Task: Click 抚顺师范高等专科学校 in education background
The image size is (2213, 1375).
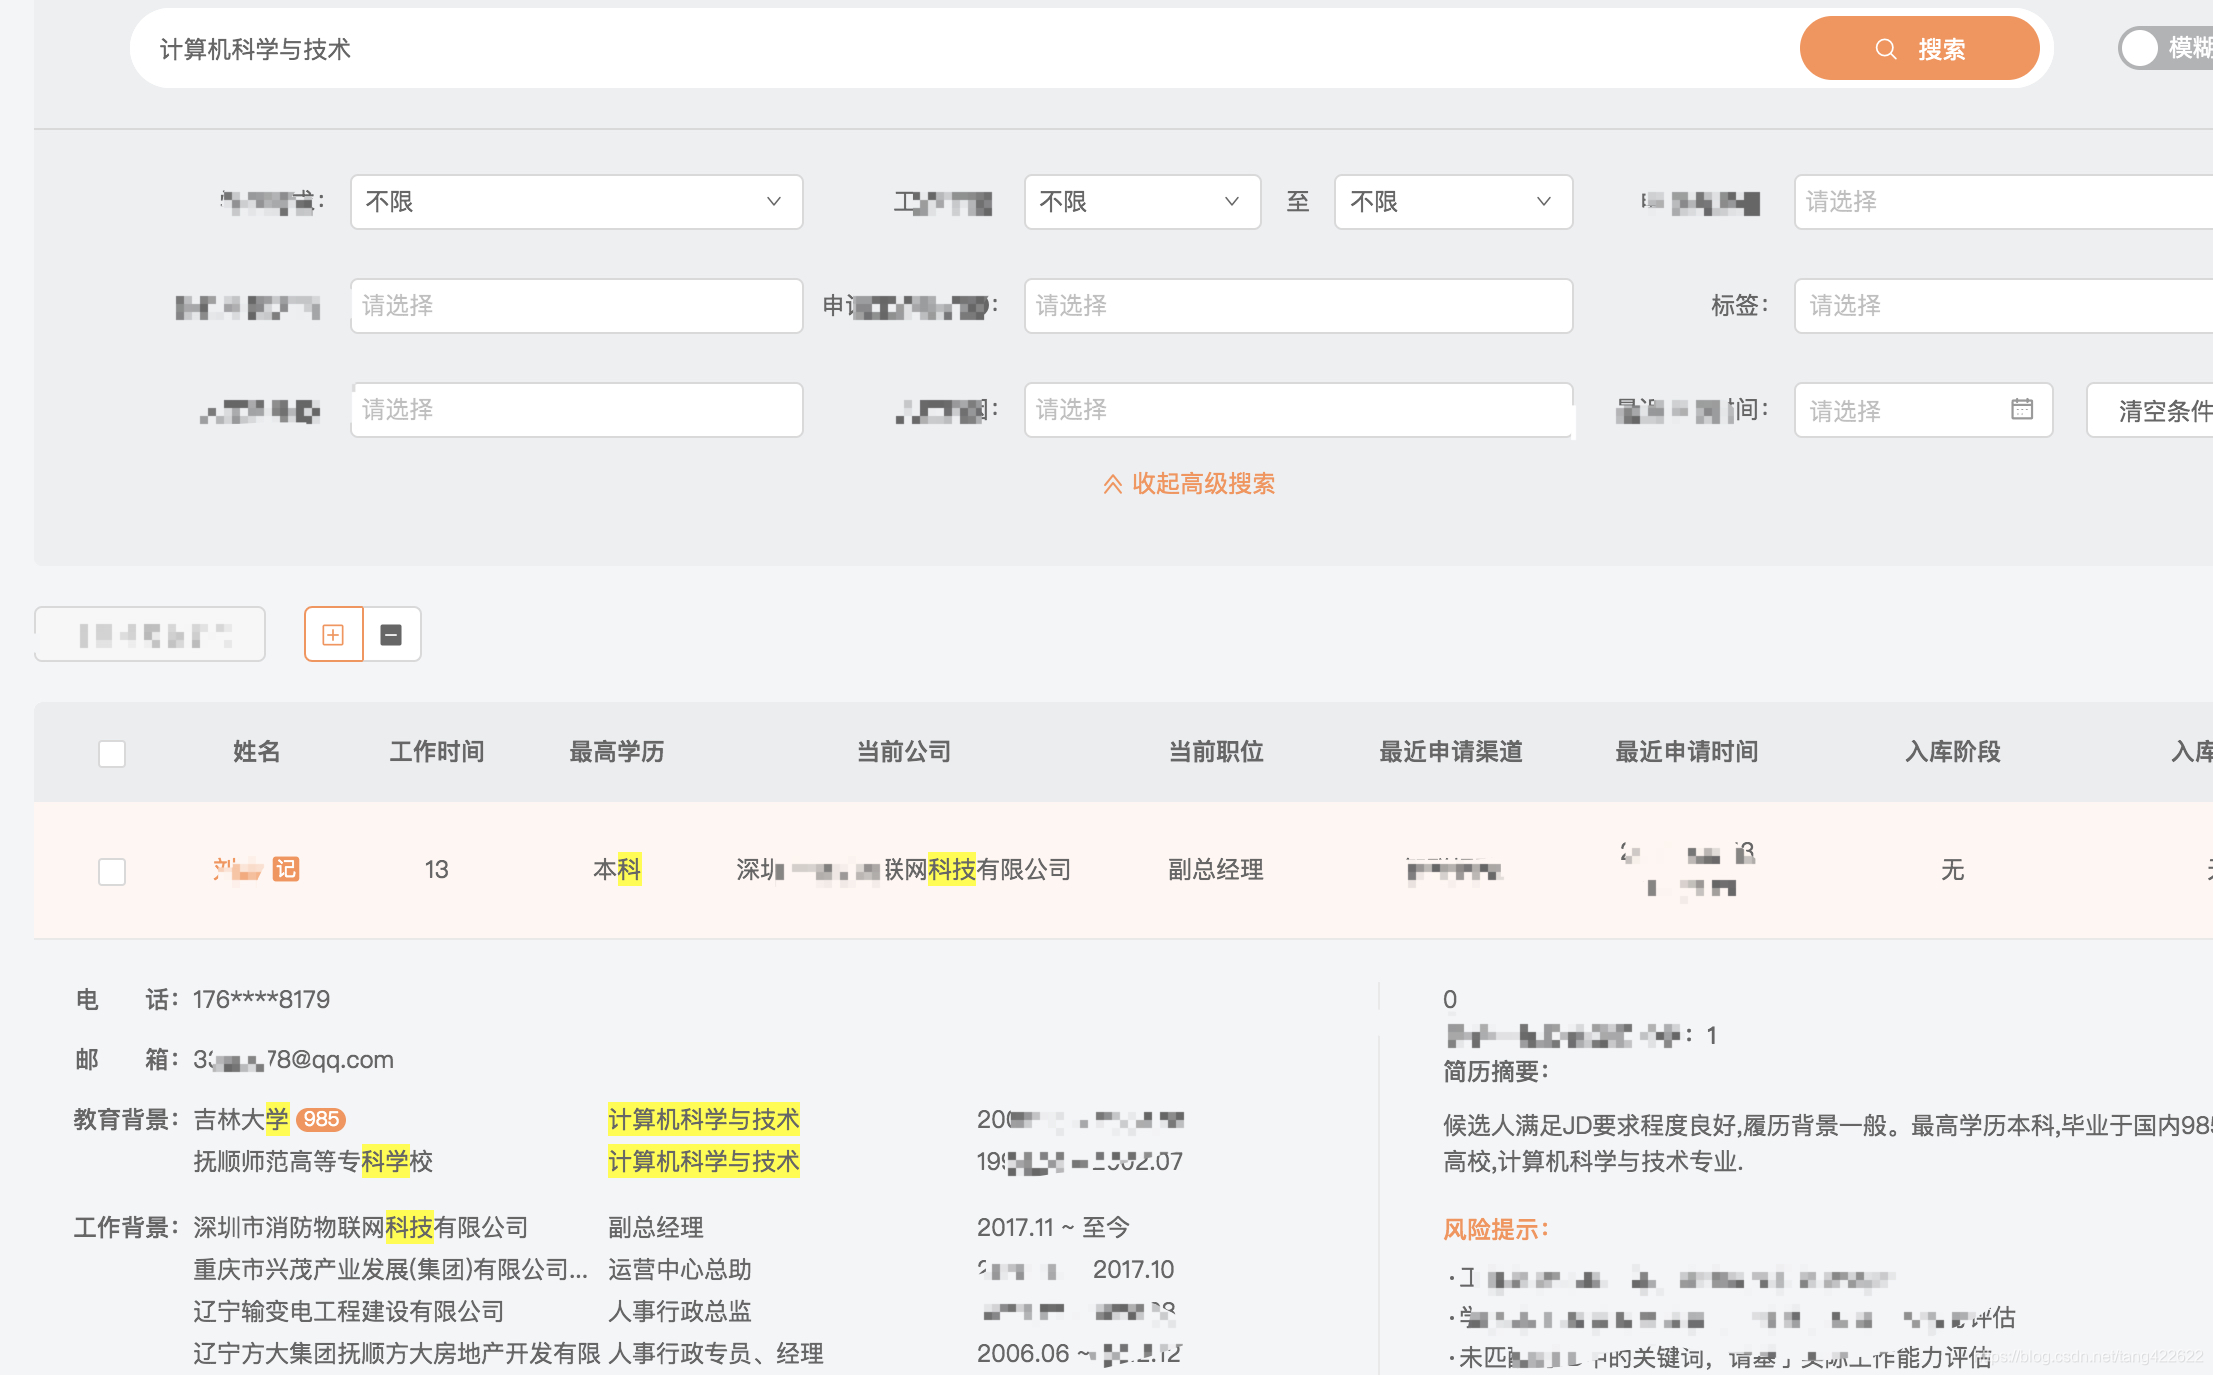Action: tap(313, 1161)
